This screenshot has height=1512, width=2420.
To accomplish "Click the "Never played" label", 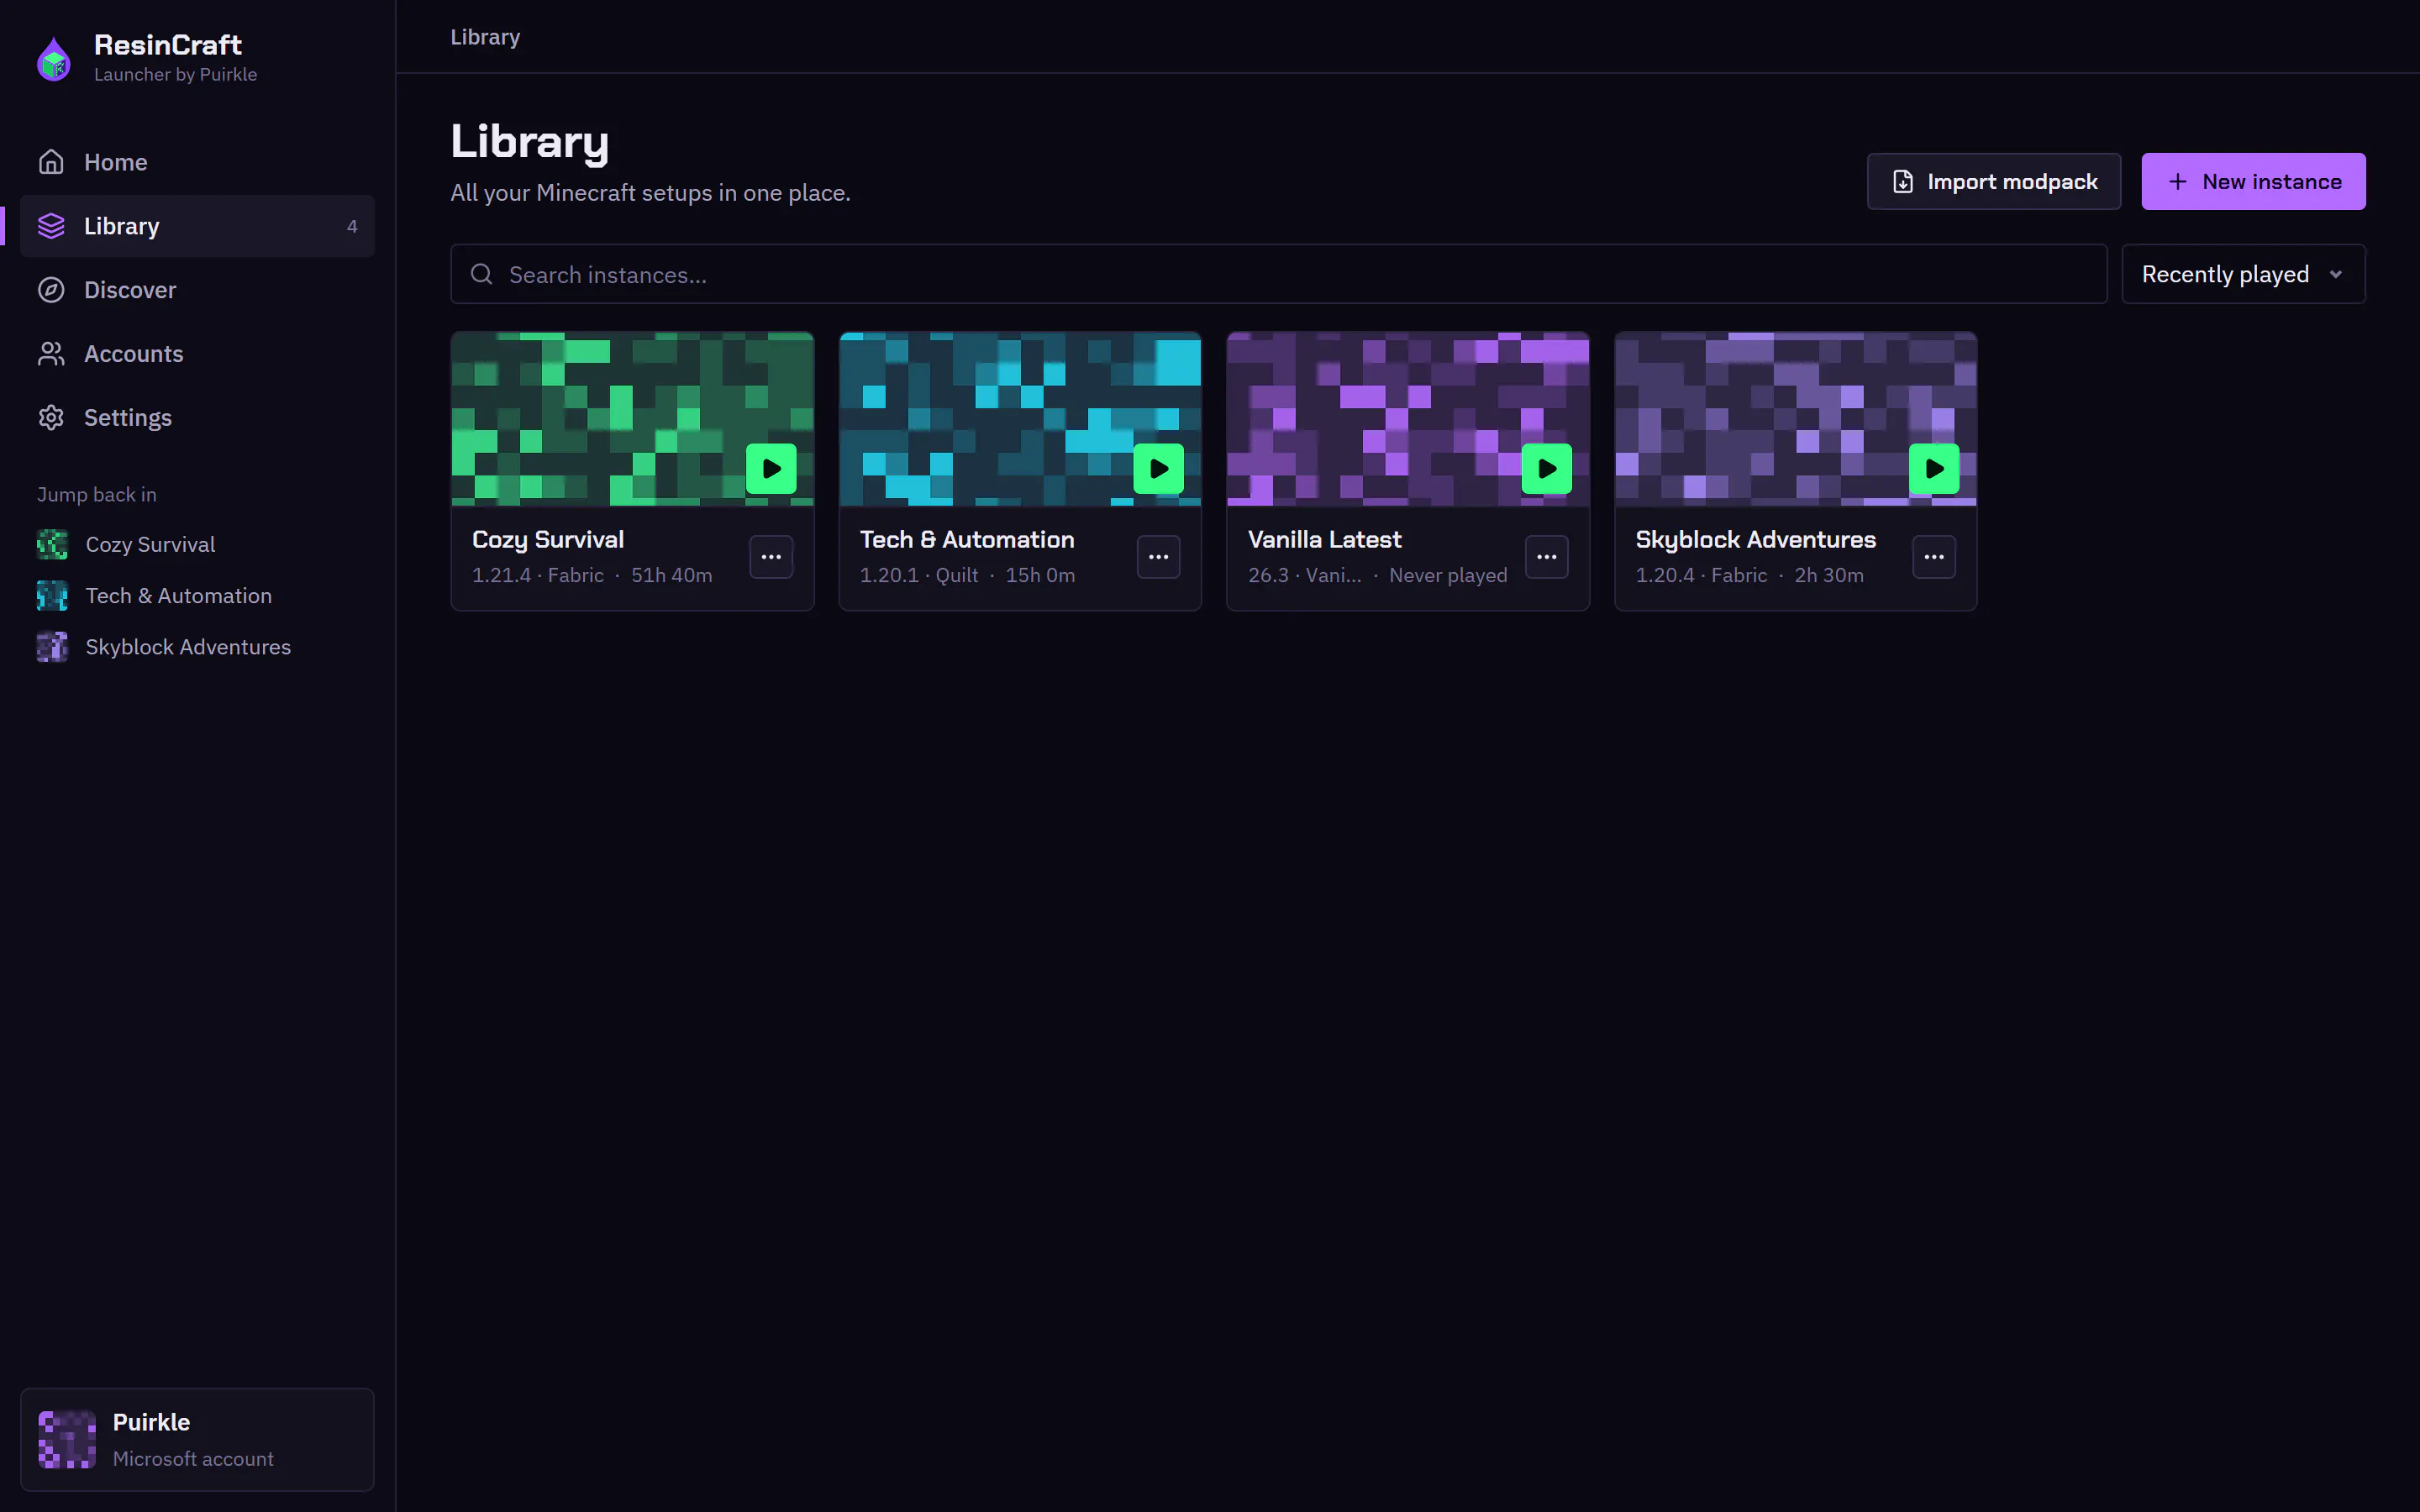I will (1447, 576).
